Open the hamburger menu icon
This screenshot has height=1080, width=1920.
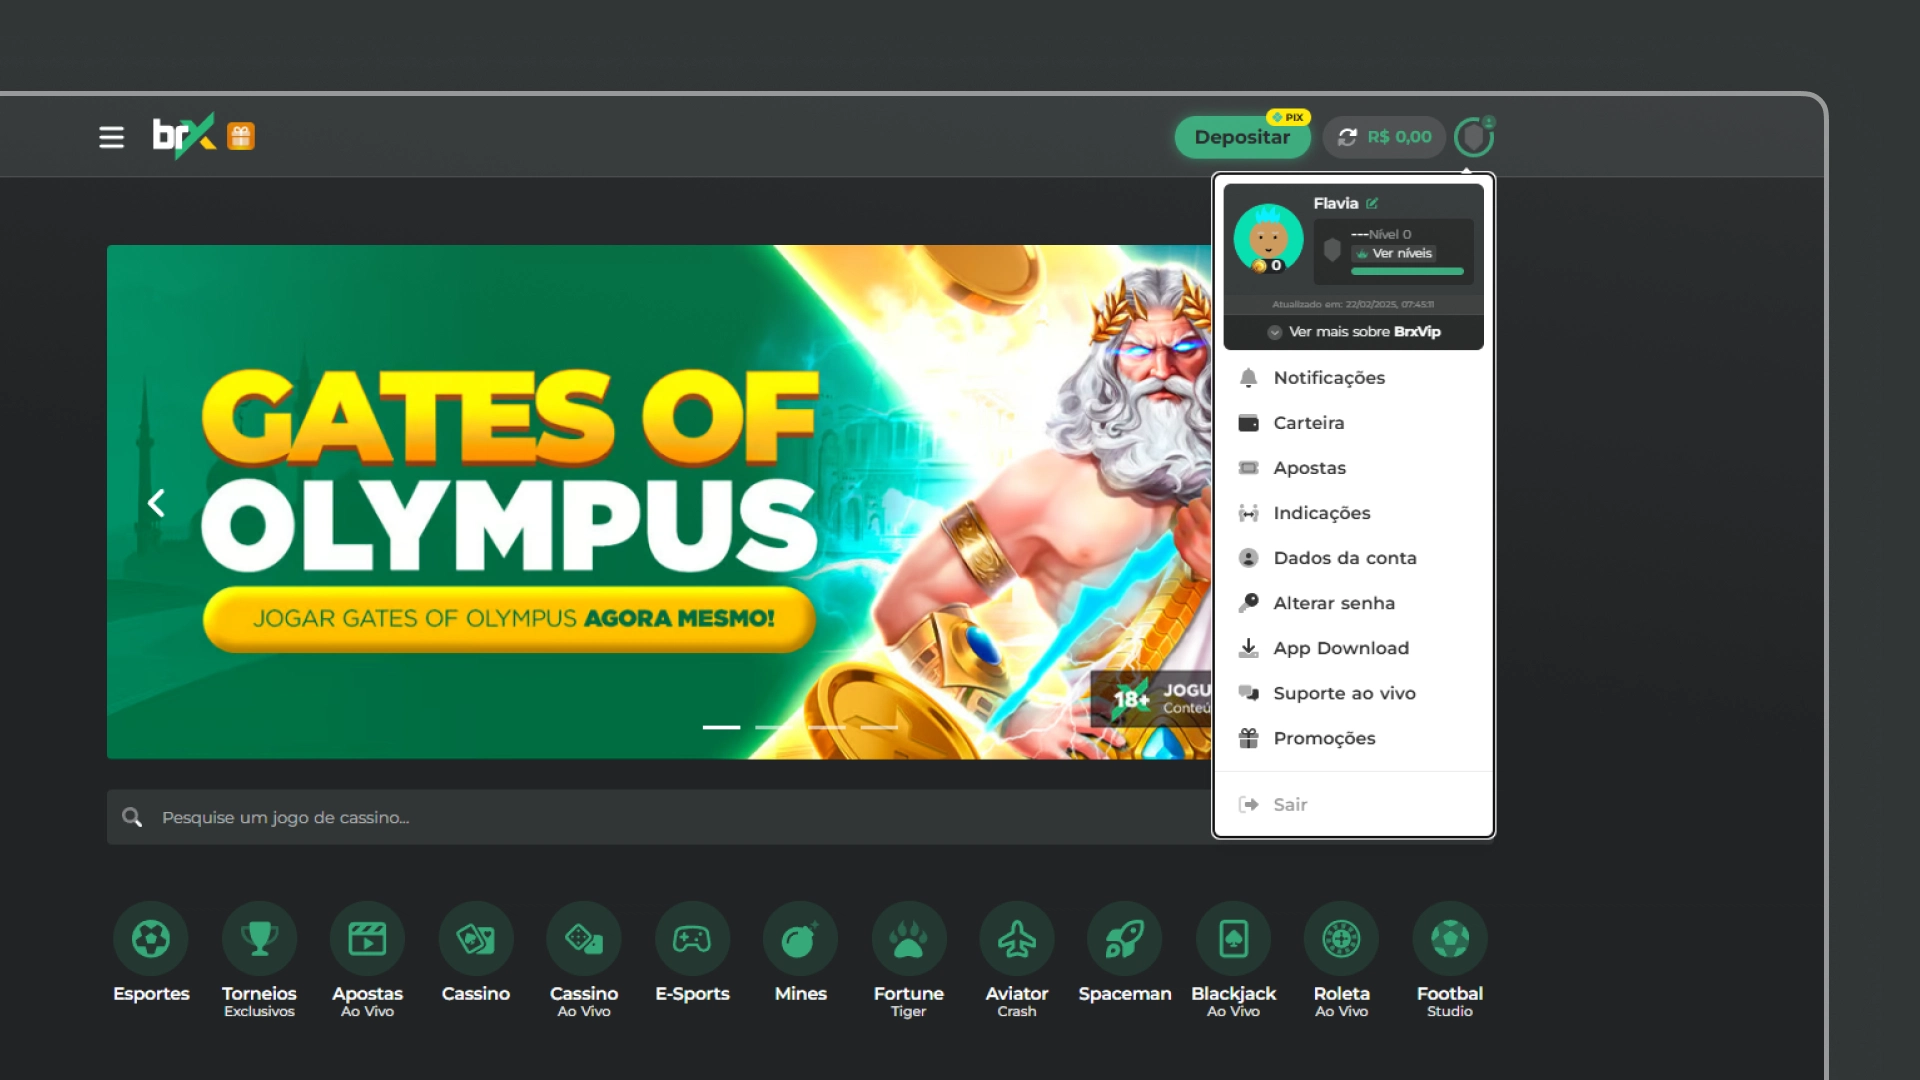111,137
